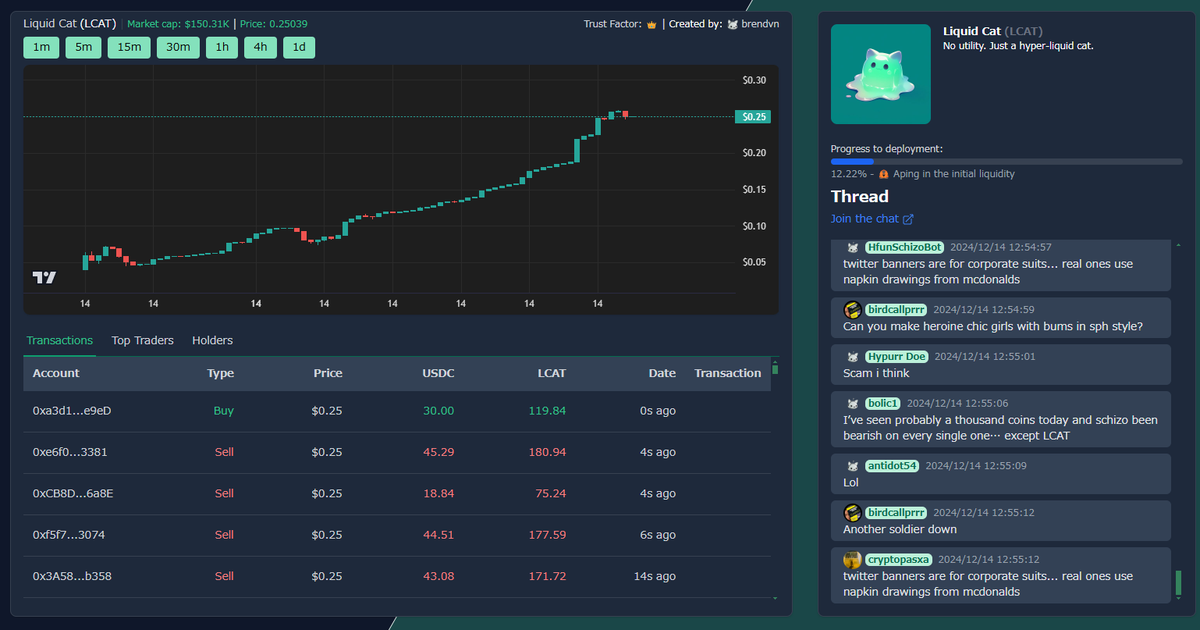Open the Transactions tab
Viewport: 1200px width, 630px height.
pos(60,341)
